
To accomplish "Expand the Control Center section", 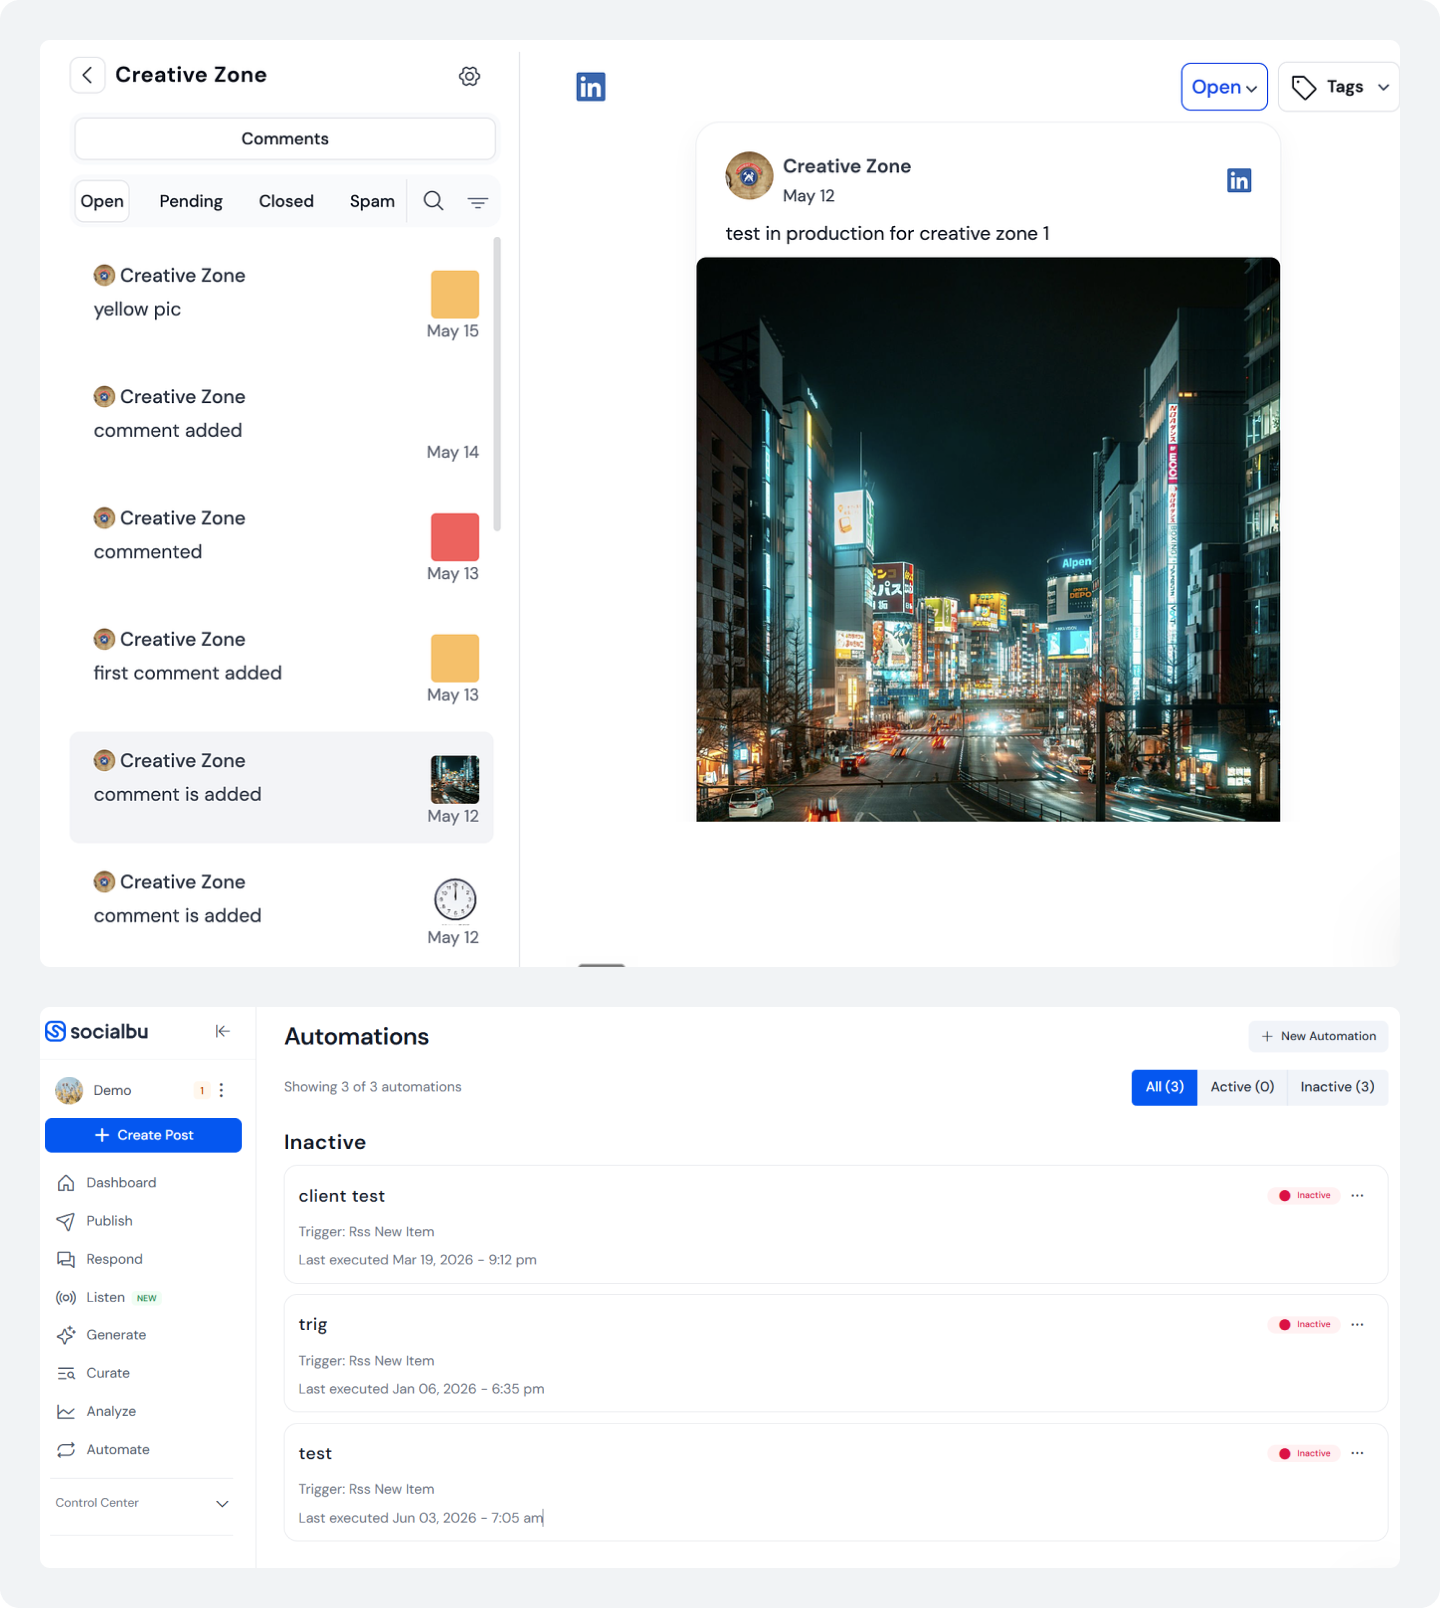I will [142, 1503].
